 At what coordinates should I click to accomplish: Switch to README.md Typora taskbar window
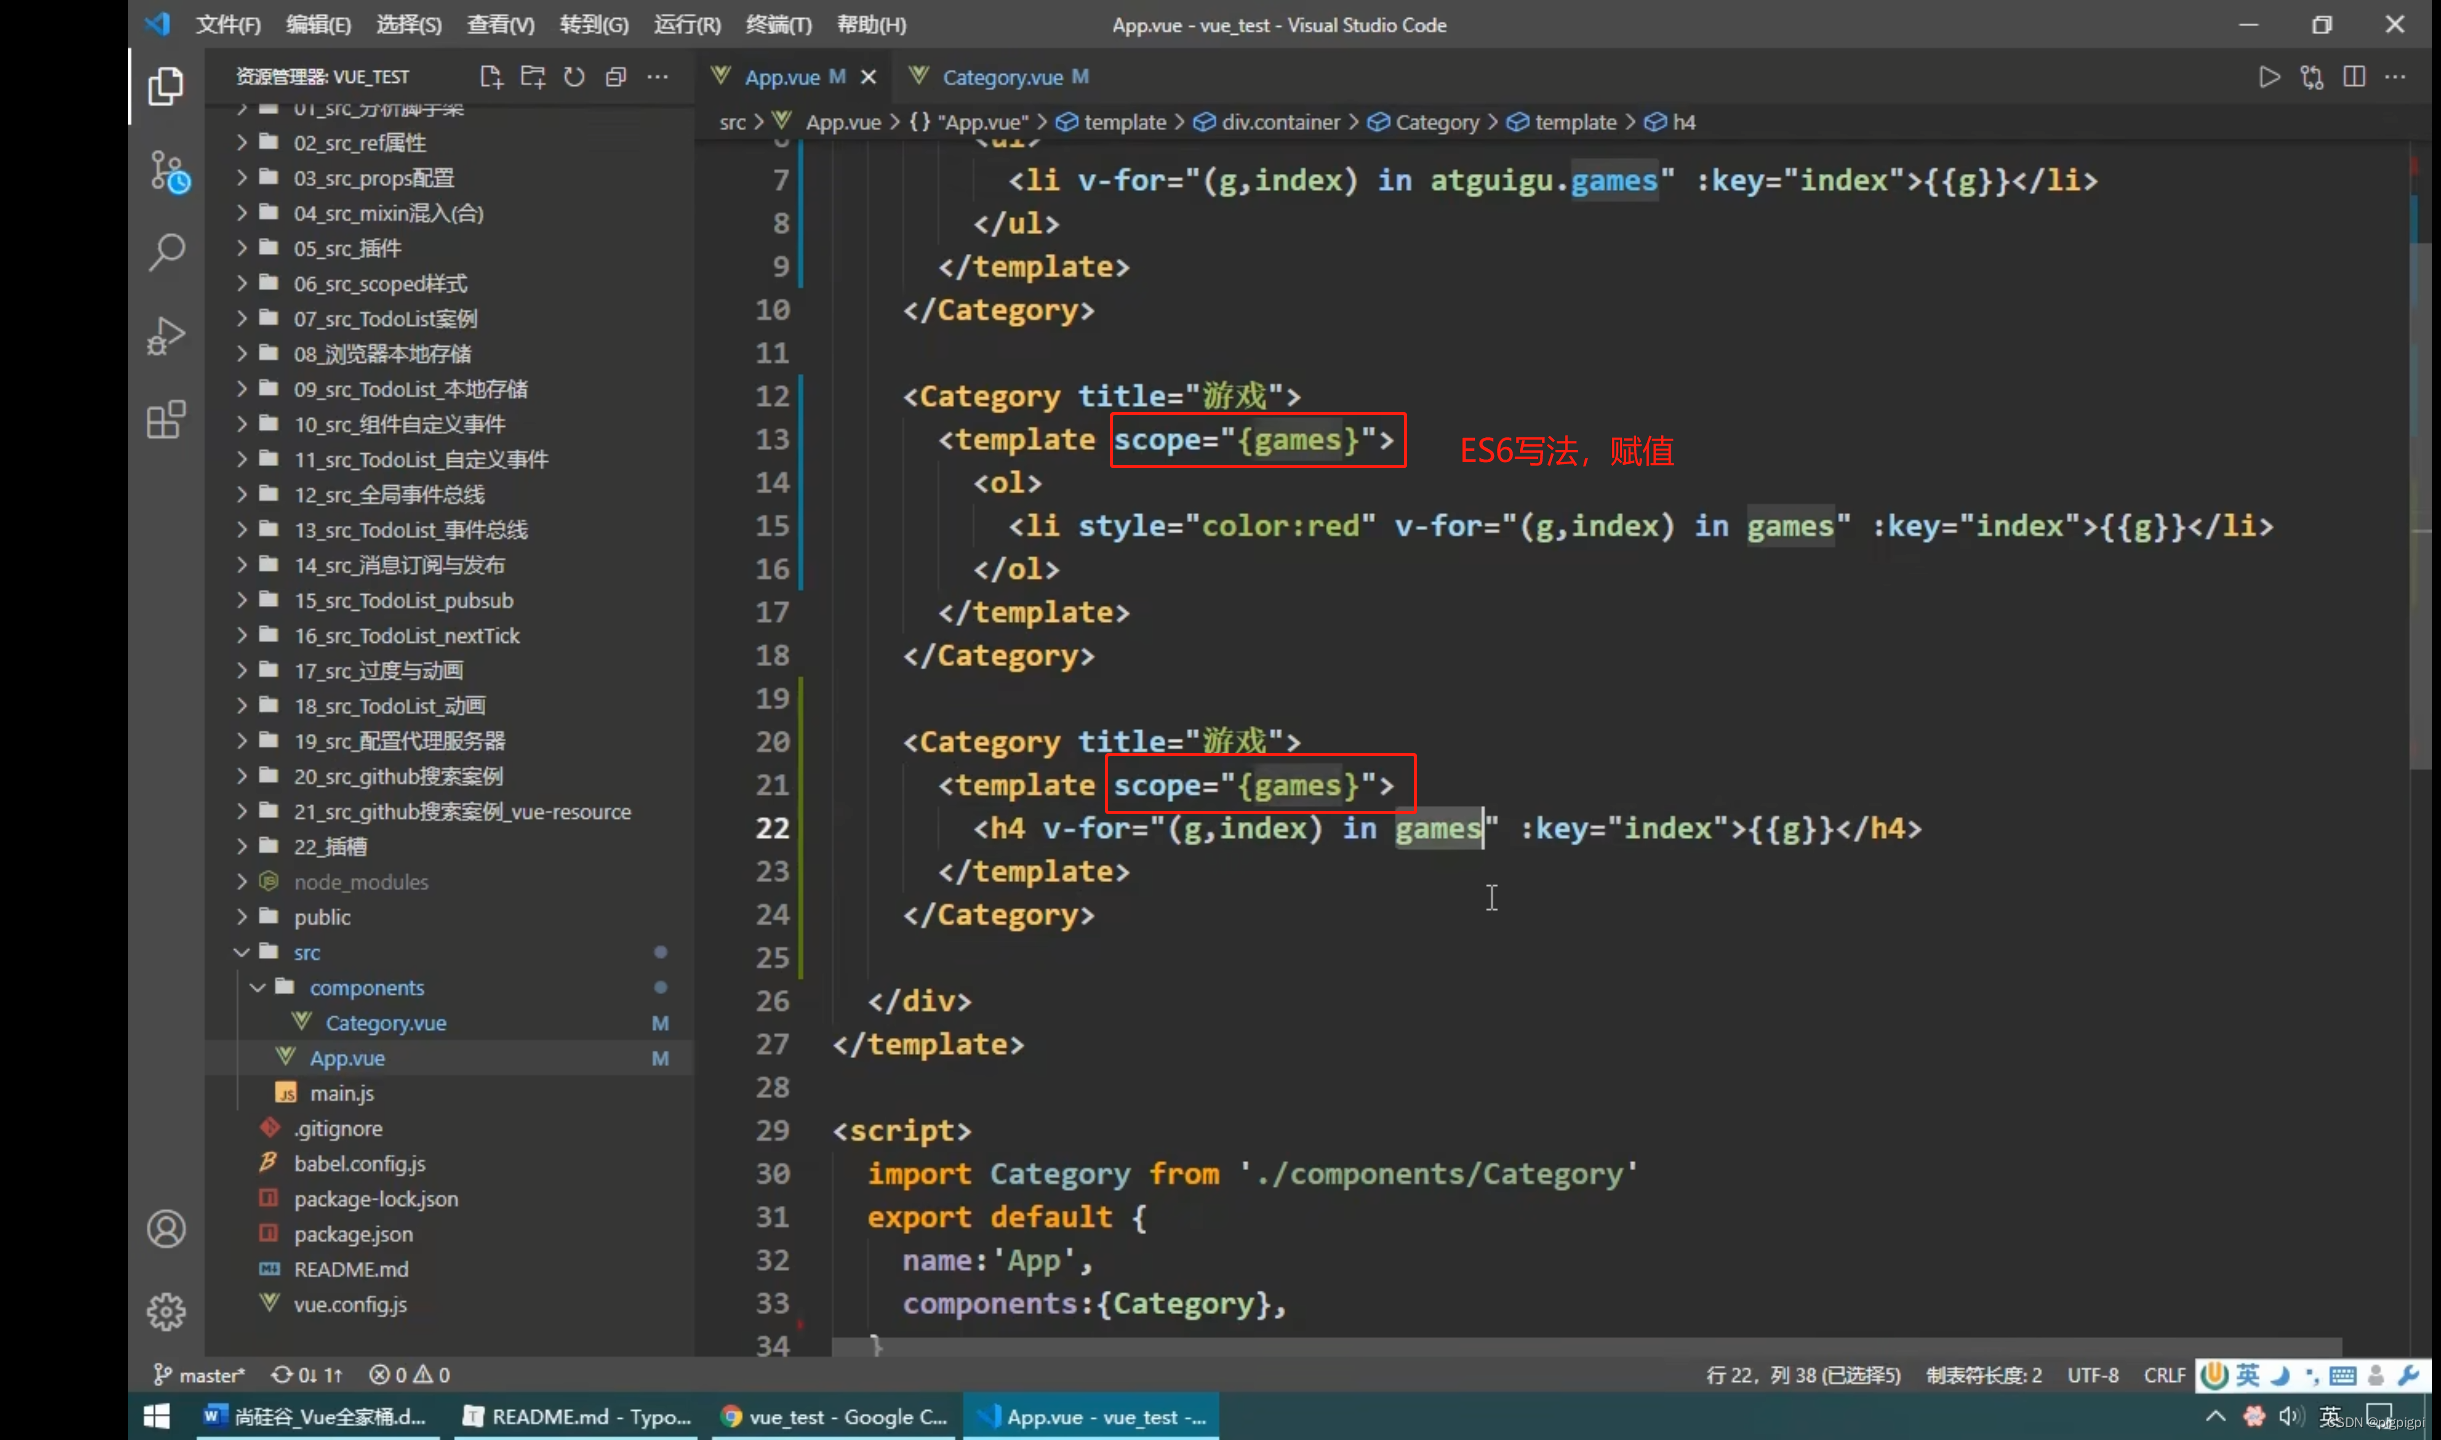tap(576, 1417)
